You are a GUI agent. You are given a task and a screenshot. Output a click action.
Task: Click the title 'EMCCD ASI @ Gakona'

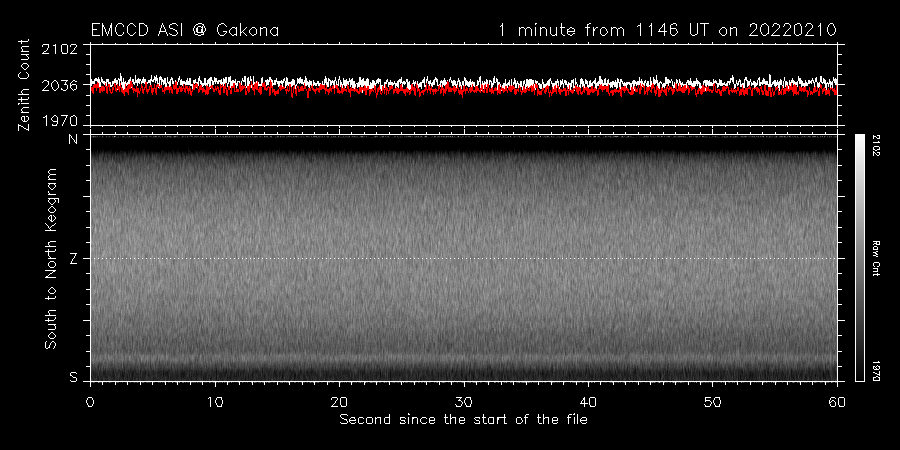pos(185,30)
